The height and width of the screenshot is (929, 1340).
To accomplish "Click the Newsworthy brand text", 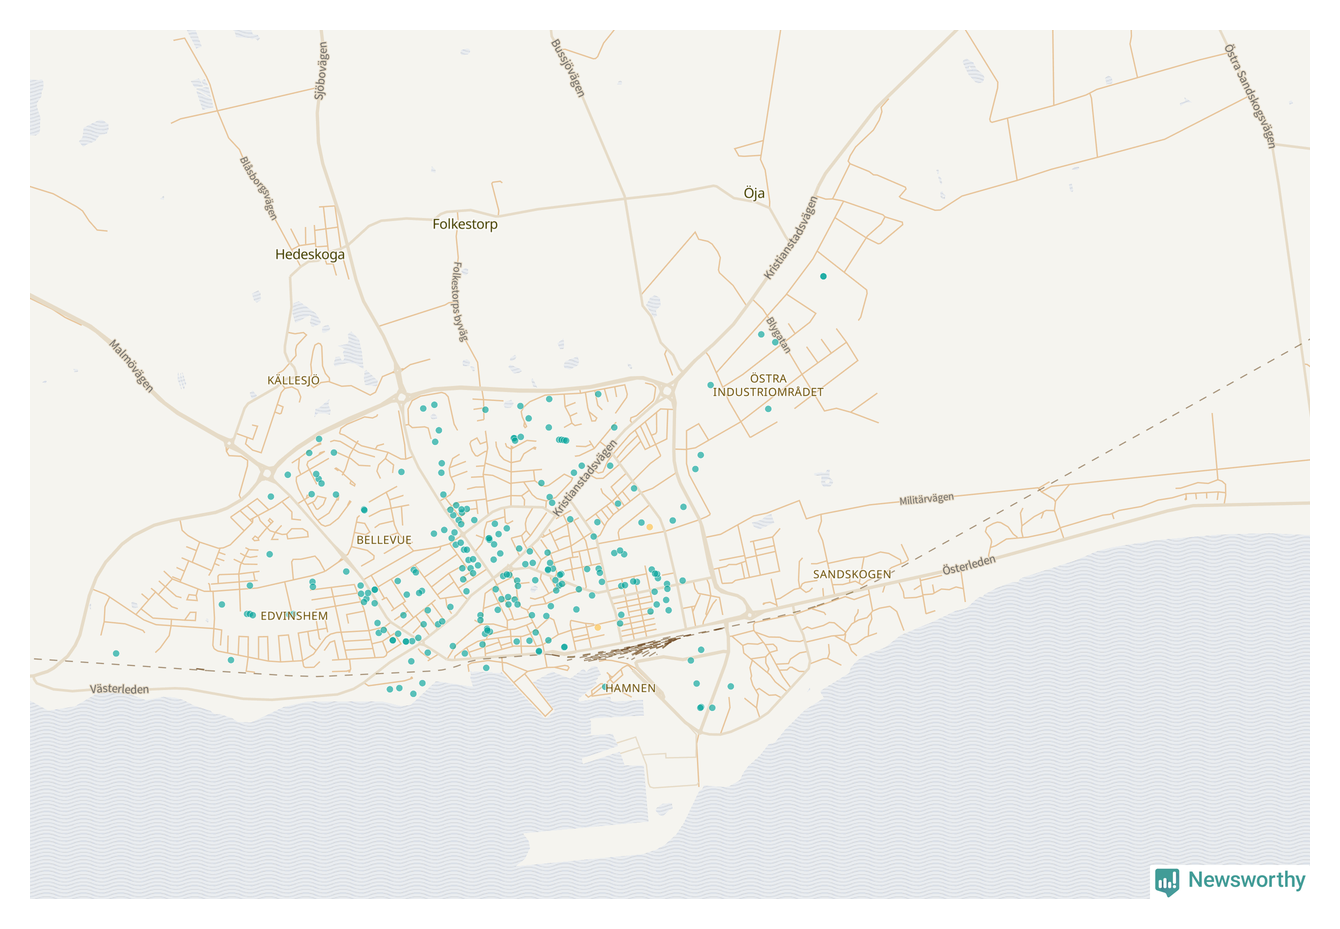I will coord(1246,880).
